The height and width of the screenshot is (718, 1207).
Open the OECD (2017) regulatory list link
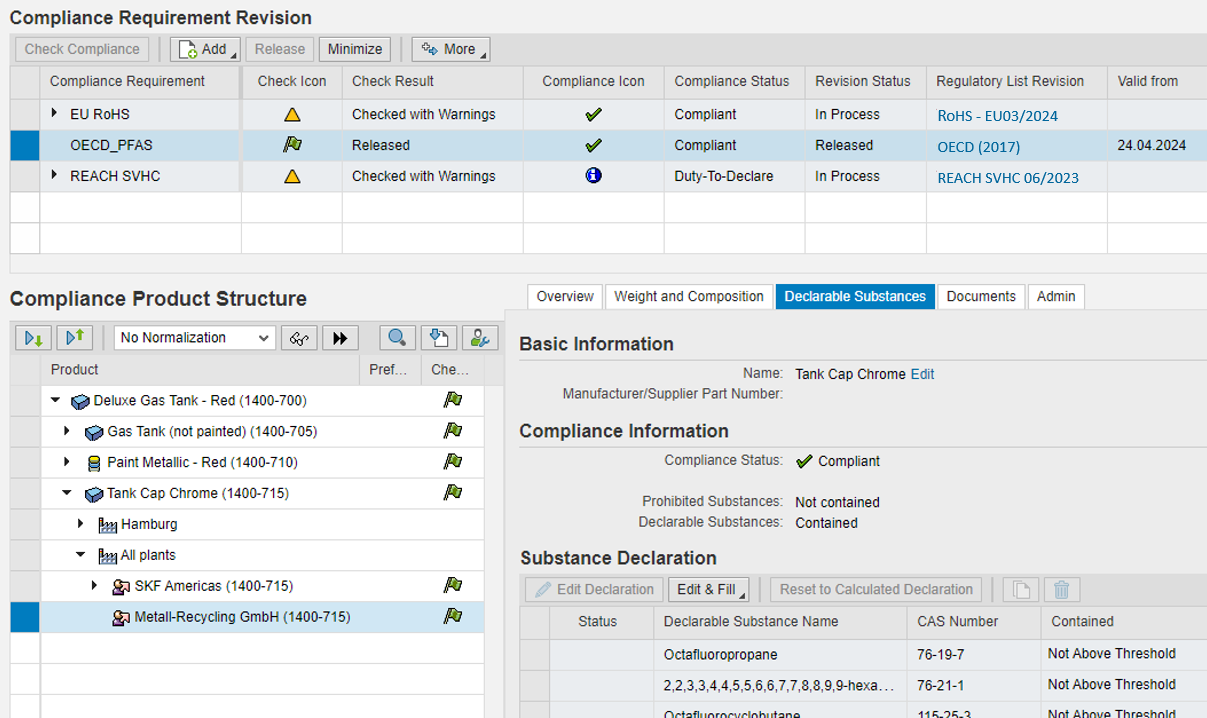[x=978, y=146]
